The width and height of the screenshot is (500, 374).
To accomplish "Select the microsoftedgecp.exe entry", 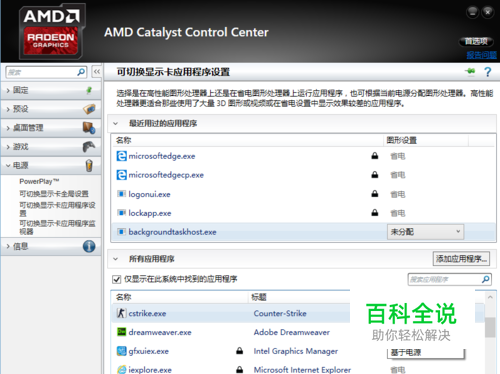I will point(166,175).
